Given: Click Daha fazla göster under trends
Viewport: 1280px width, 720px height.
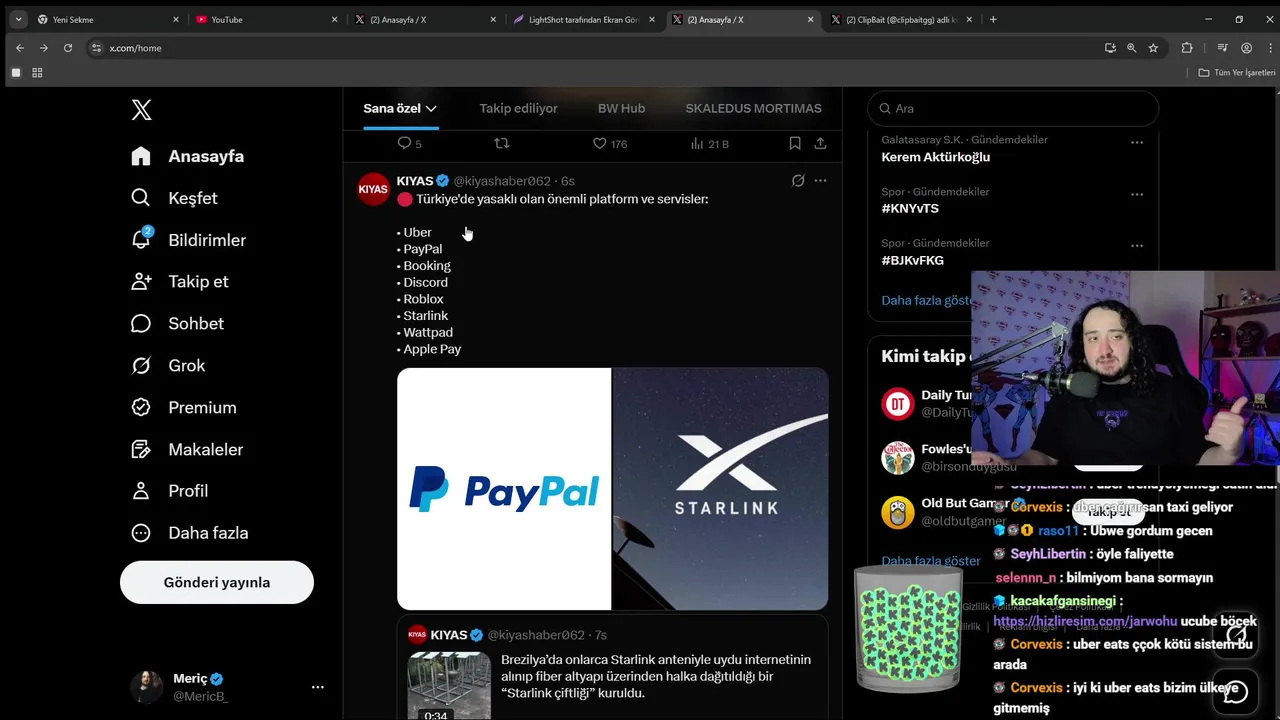Looking at the screenshot, I should coord(926,300).
